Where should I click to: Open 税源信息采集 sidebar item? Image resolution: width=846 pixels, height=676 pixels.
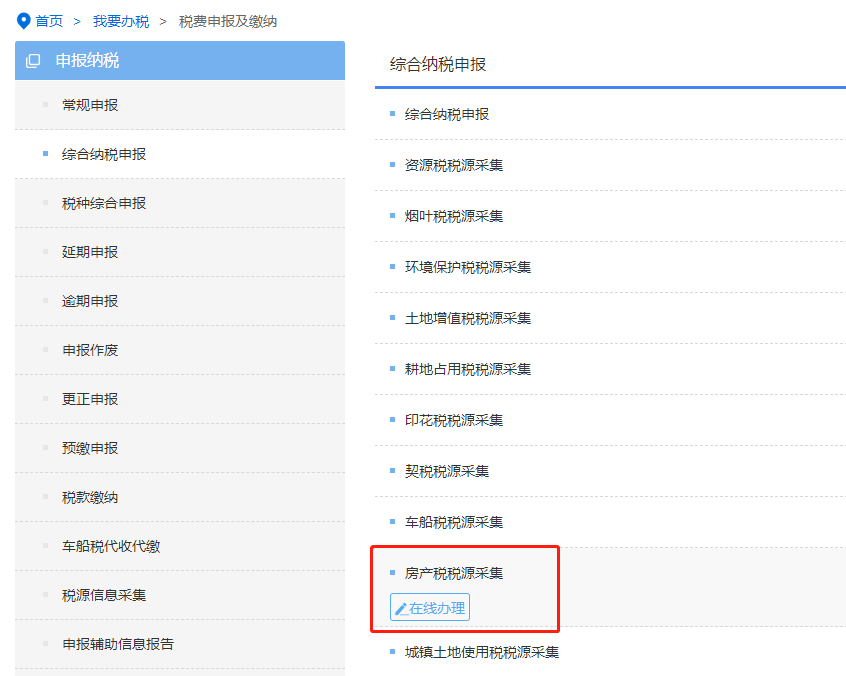click(x=104, y=595)
